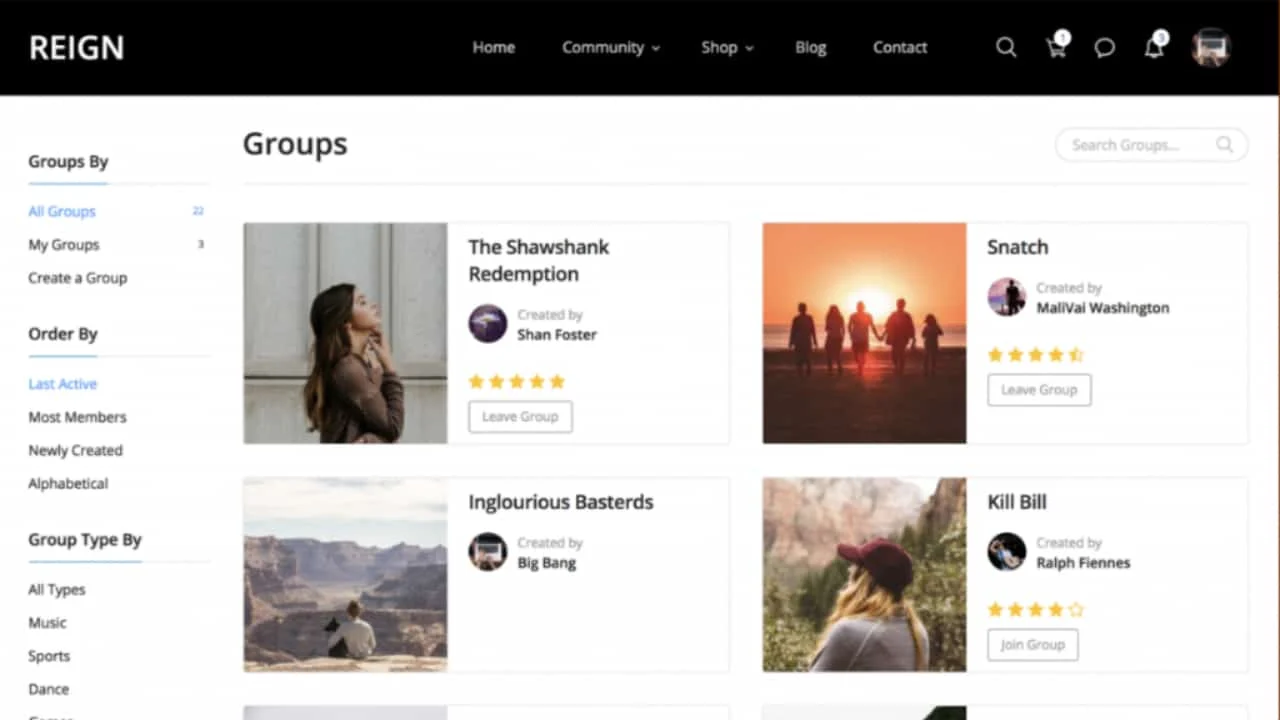Select My Groups filter

pyautogui.click(x=64, y=244)
